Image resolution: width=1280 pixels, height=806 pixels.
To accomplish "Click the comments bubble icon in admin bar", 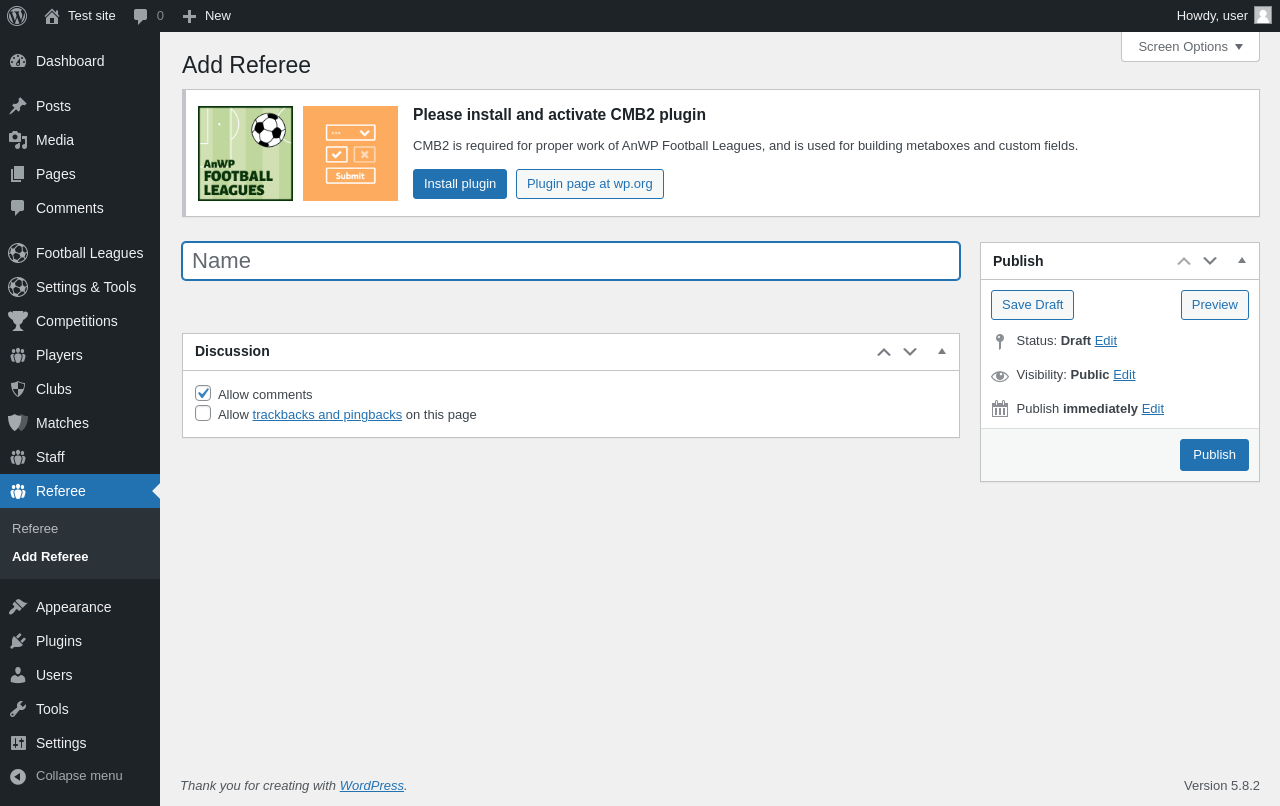I will (x=141, y=16).
